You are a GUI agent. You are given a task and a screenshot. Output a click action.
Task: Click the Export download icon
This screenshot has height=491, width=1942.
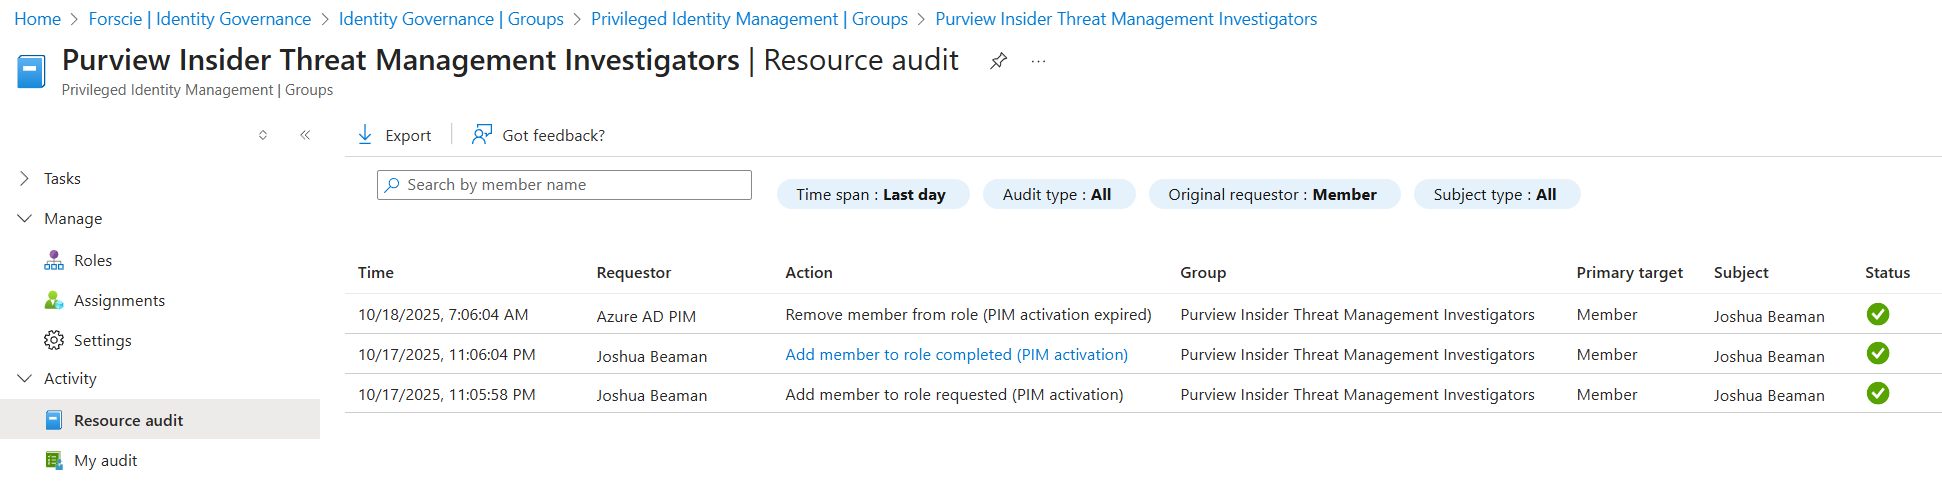365,135
